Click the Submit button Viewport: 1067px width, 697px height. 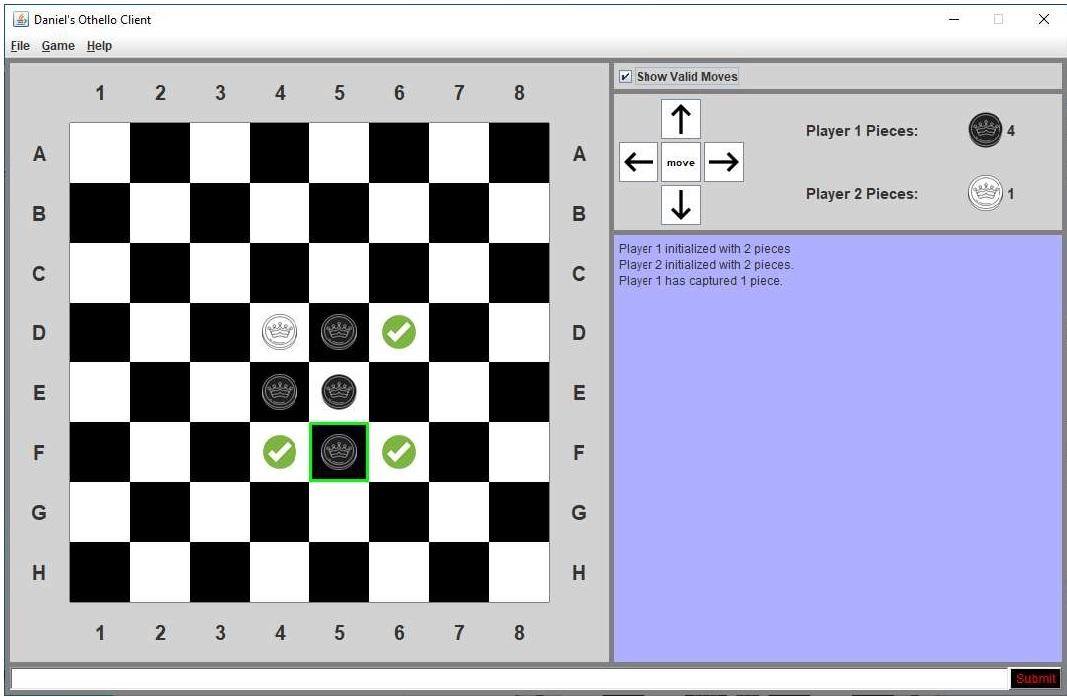click(x=1035, y=677)
